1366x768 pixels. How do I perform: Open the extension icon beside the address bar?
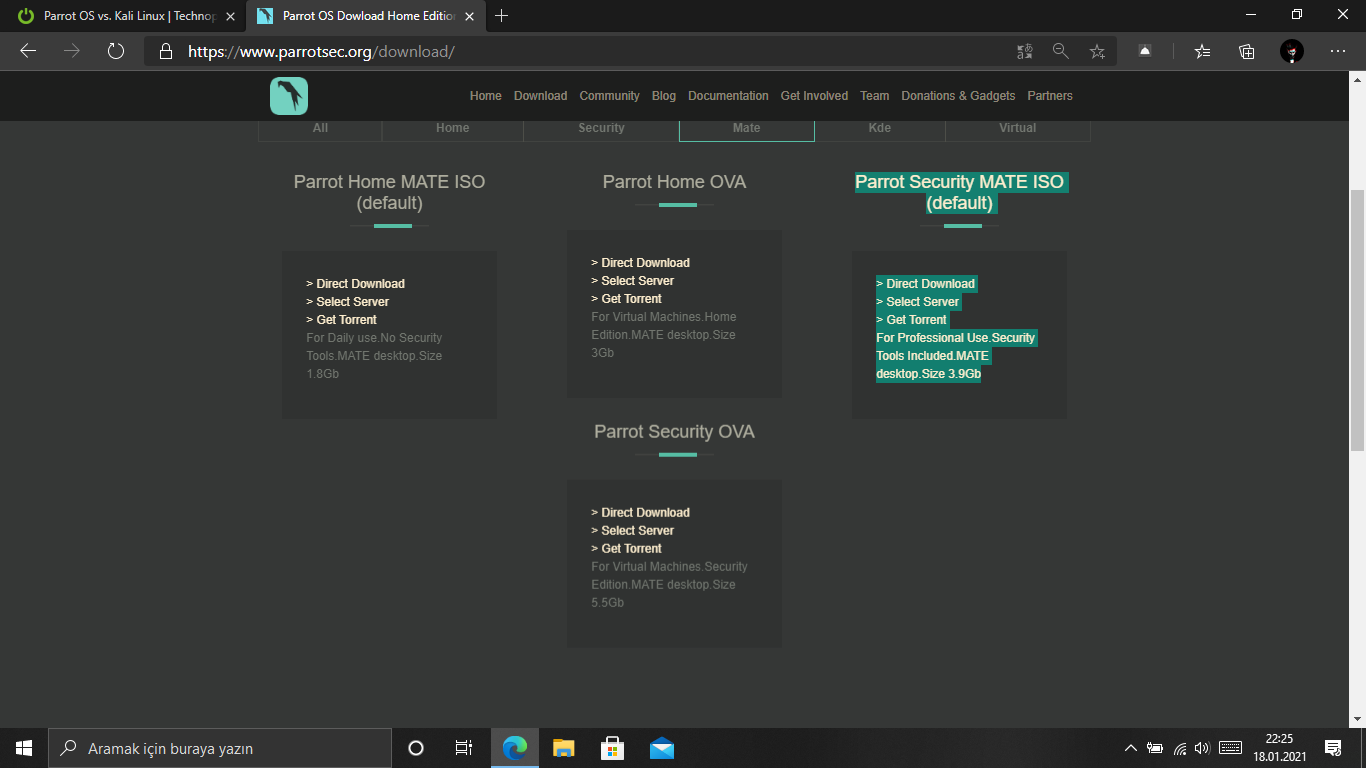(1145, 51)
